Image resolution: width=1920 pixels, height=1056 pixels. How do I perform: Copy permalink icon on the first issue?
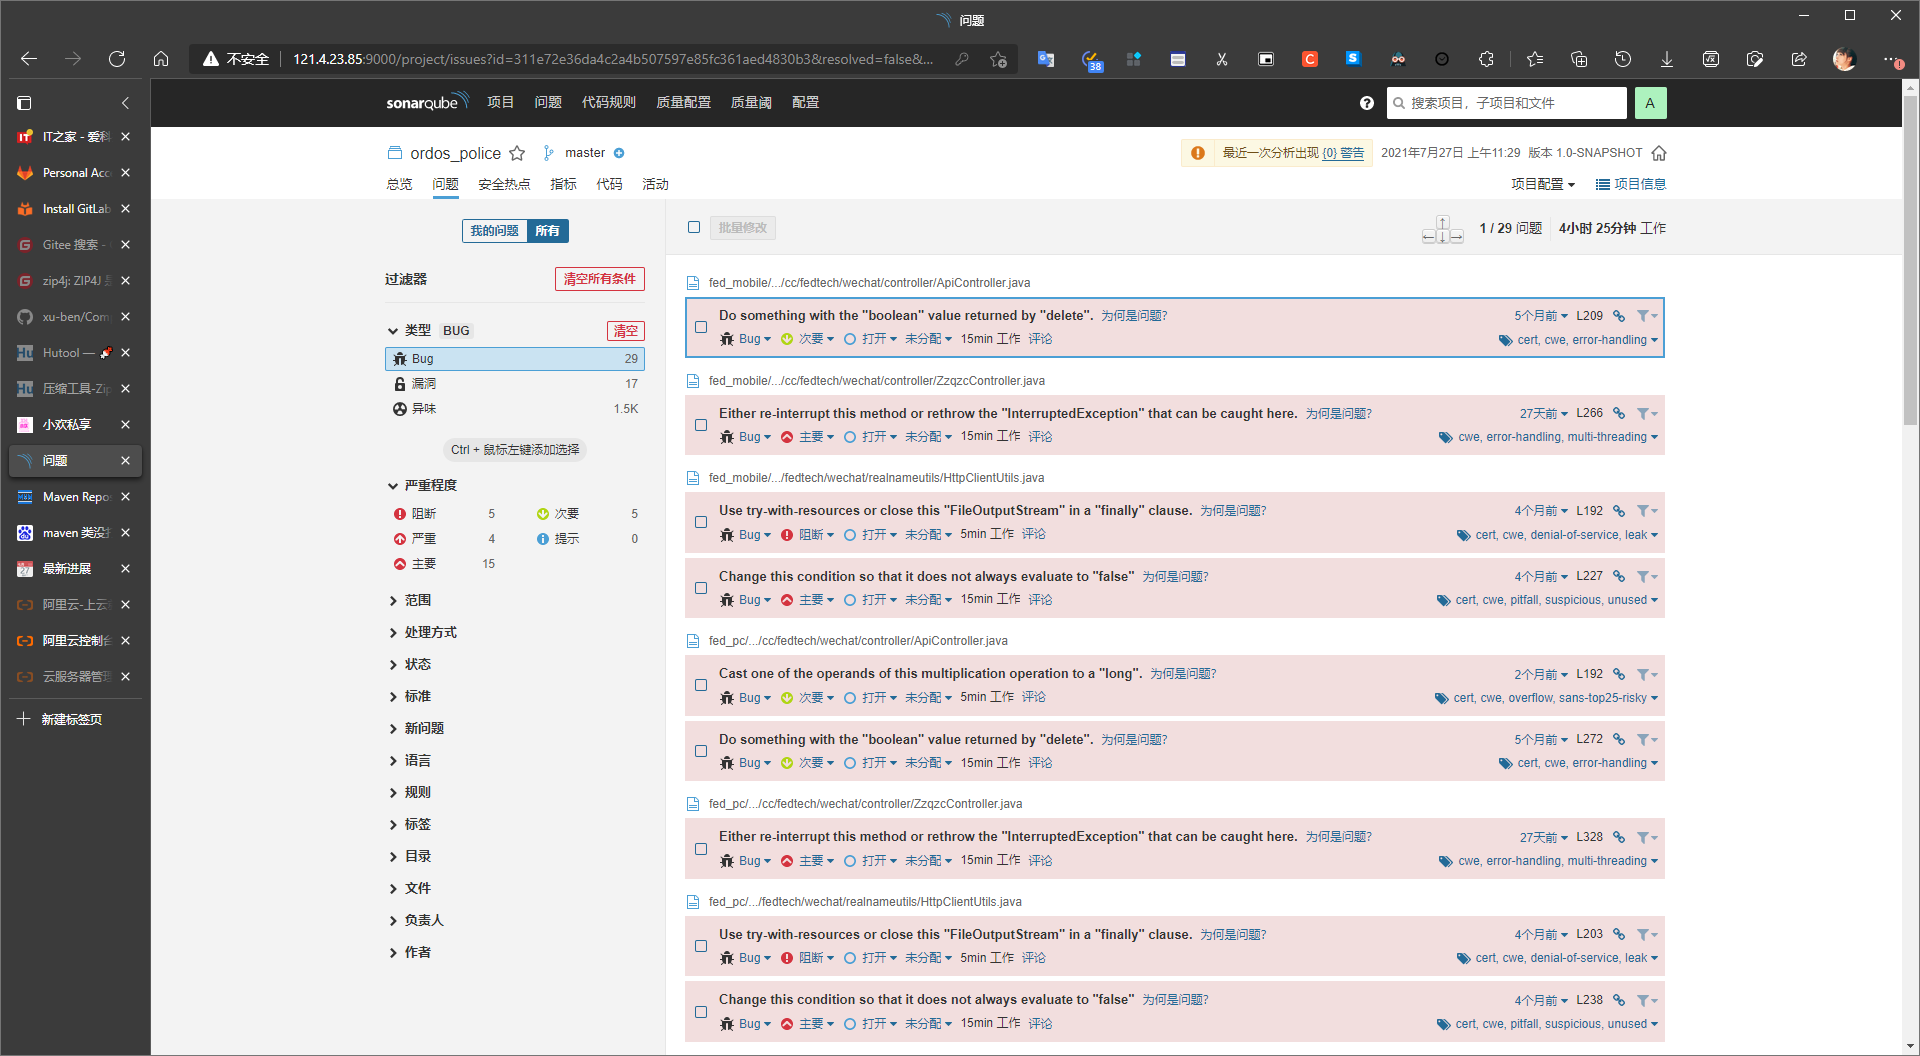pyautogui.click(x=1619, y=315)
